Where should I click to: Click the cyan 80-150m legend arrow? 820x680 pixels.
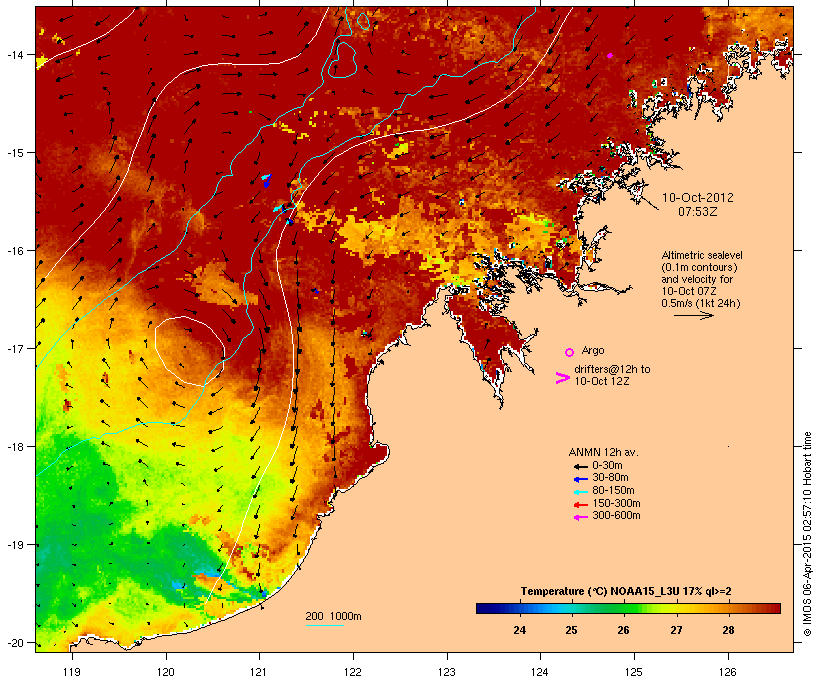(580, 492)
